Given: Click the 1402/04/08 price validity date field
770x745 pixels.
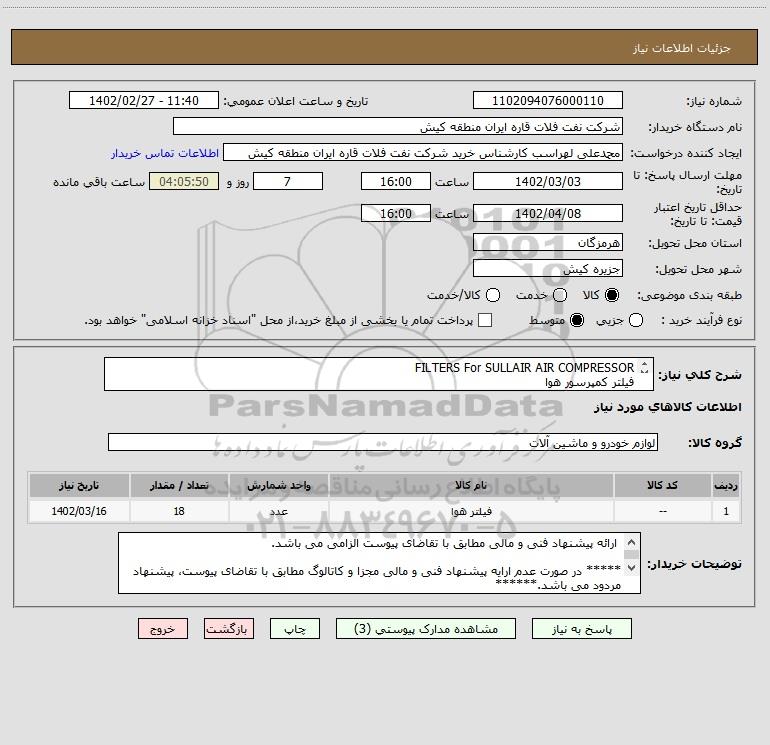Looking at the screenshot, I should [548, 213].
